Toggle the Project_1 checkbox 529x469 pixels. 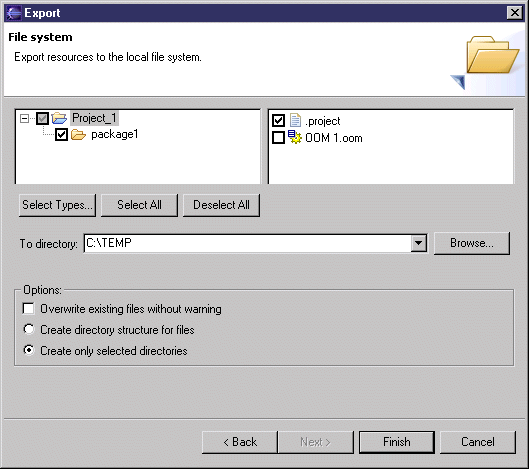click(43, 118)
